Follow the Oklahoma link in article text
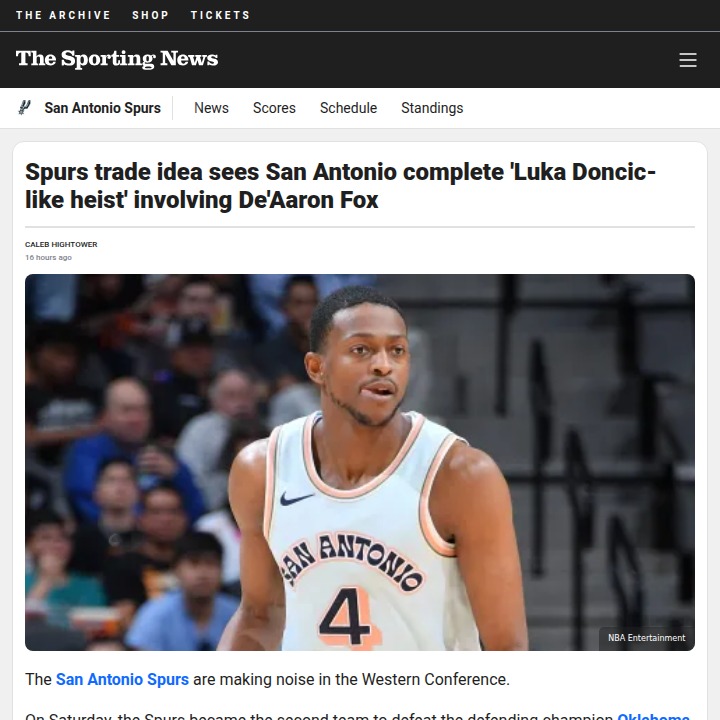Image resolution: width=720 pixels, height=720 pixels. [x=653, y=716]
